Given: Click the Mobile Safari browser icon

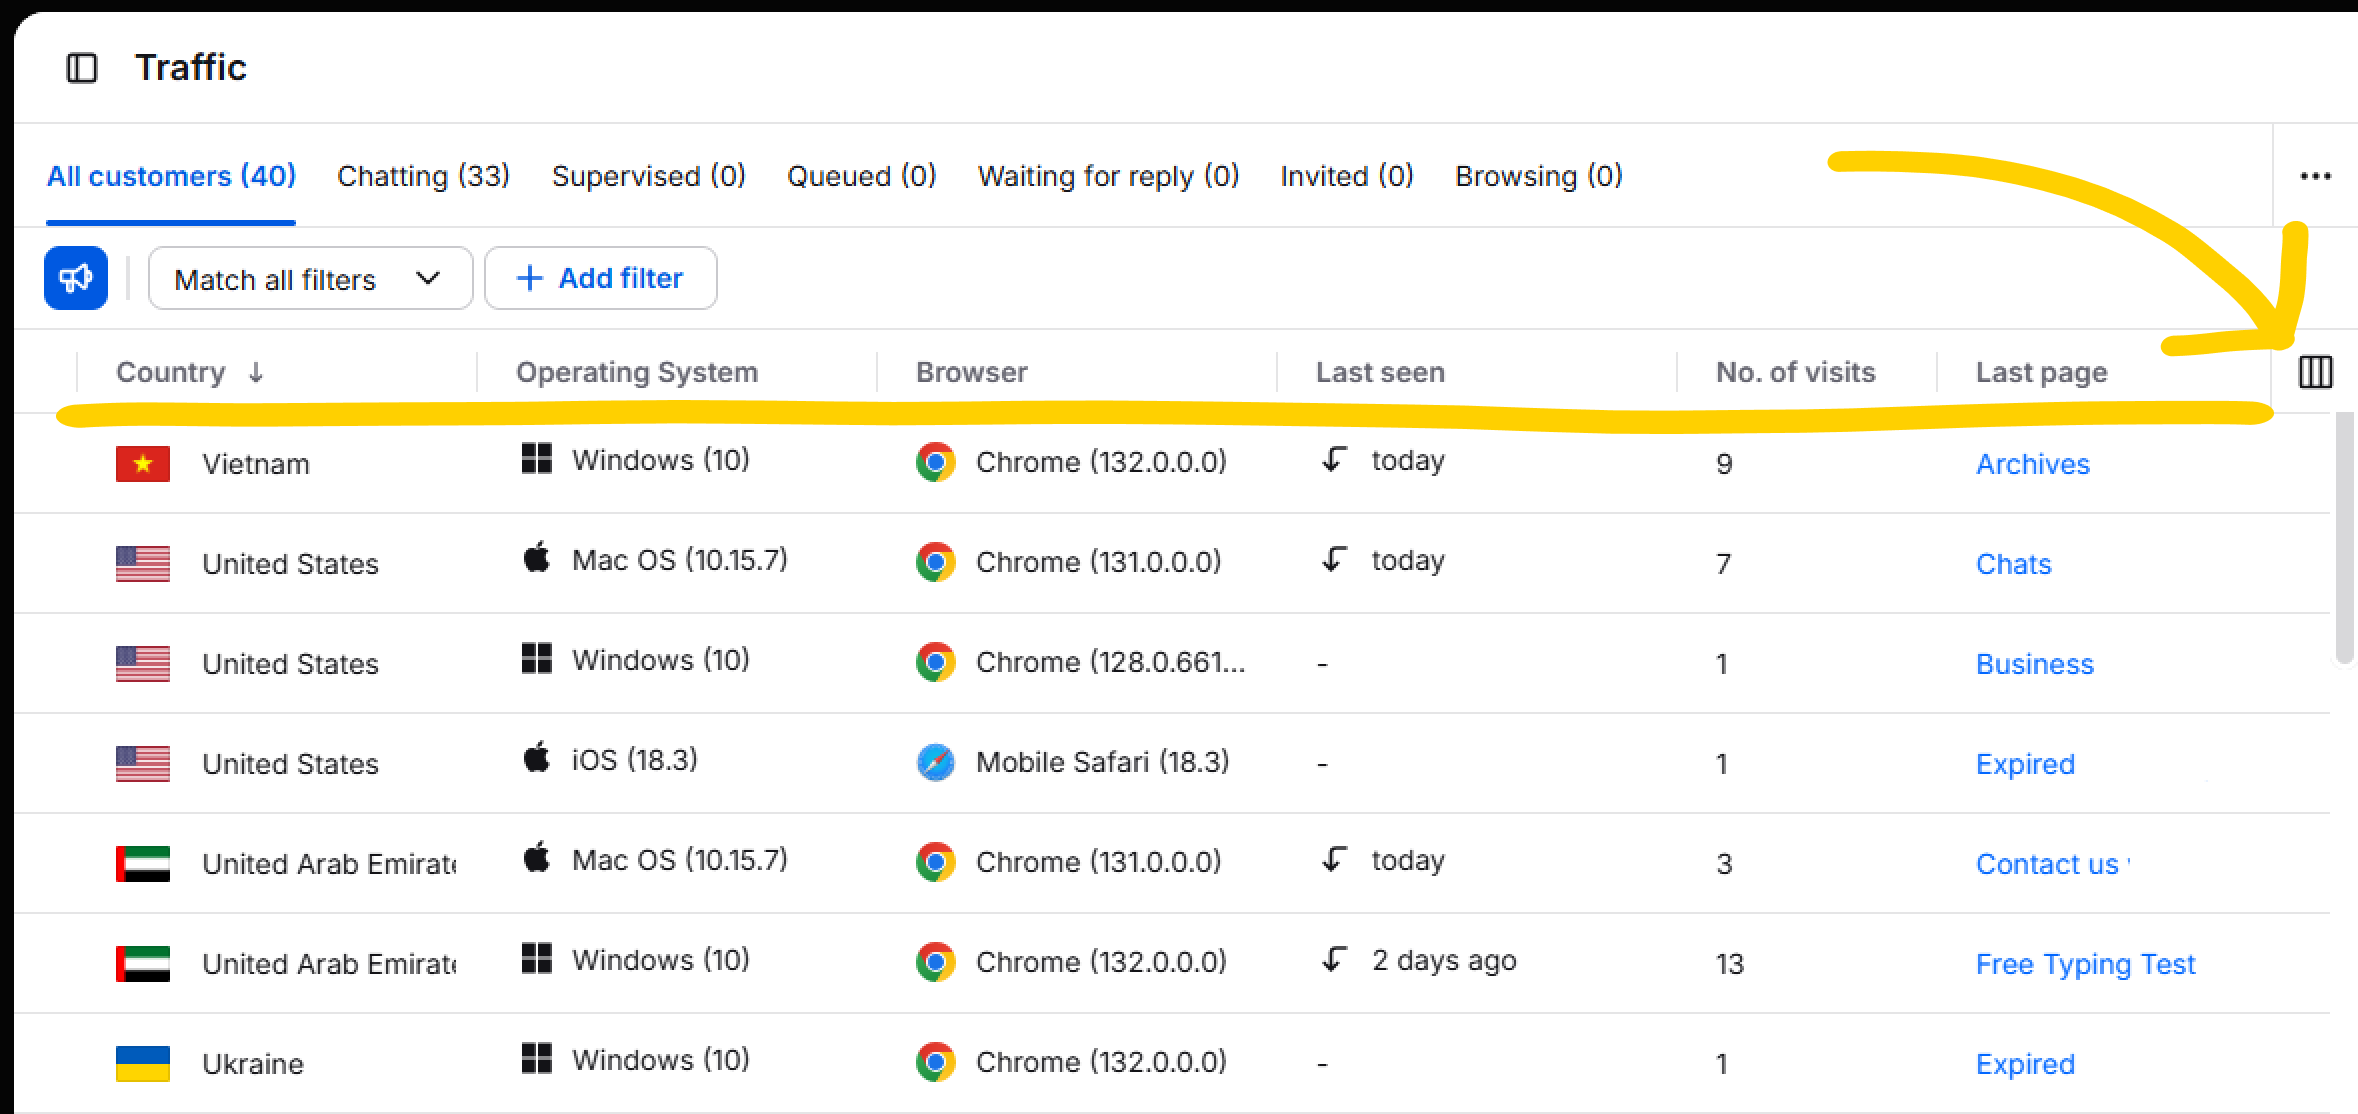Looking at the screenshot, I should (936, 762).
